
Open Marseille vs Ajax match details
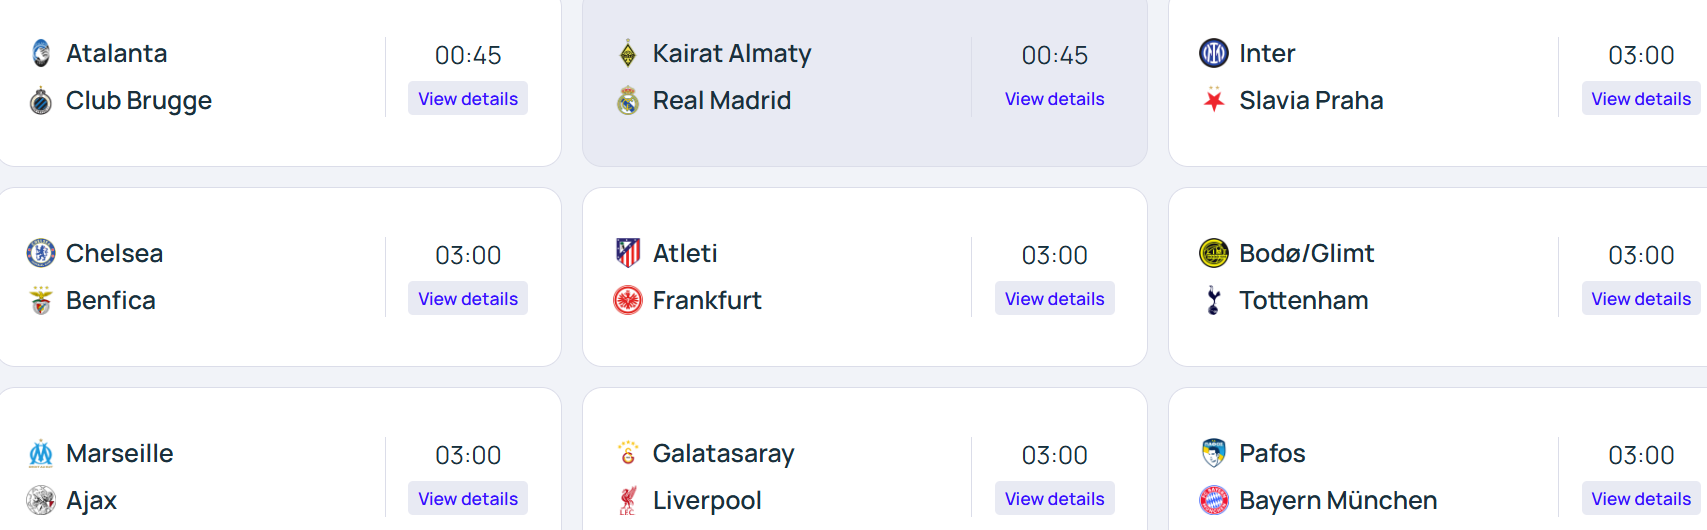(468, 499)
